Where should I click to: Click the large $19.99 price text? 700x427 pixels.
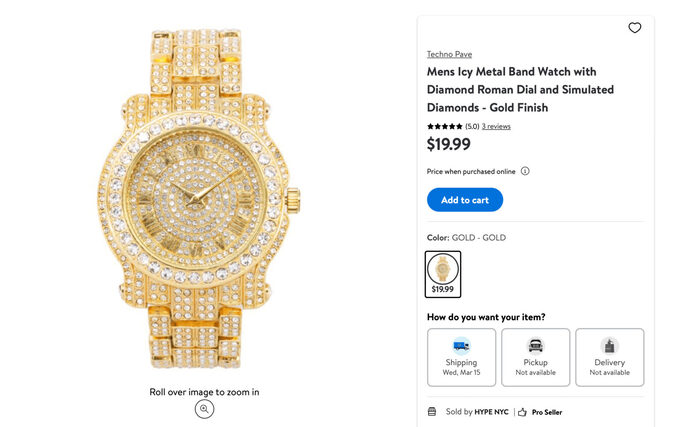click(448, 145)
